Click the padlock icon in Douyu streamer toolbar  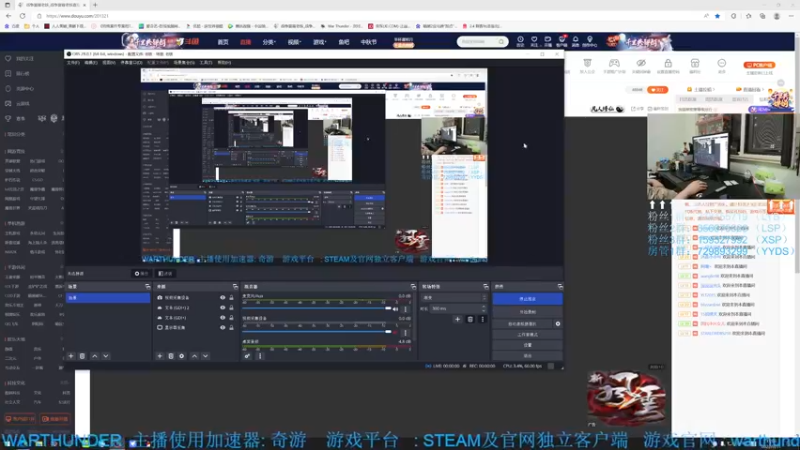tap(668, 63)
